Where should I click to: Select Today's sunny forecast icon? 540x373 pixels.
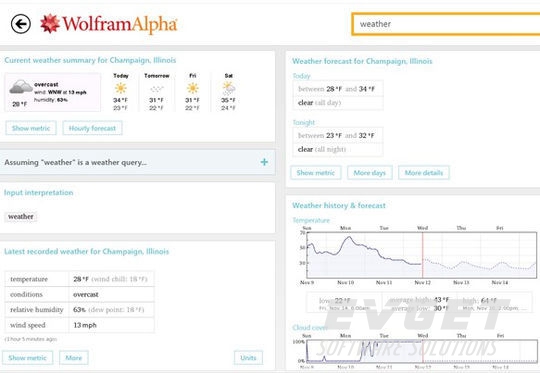pos(121,88)
